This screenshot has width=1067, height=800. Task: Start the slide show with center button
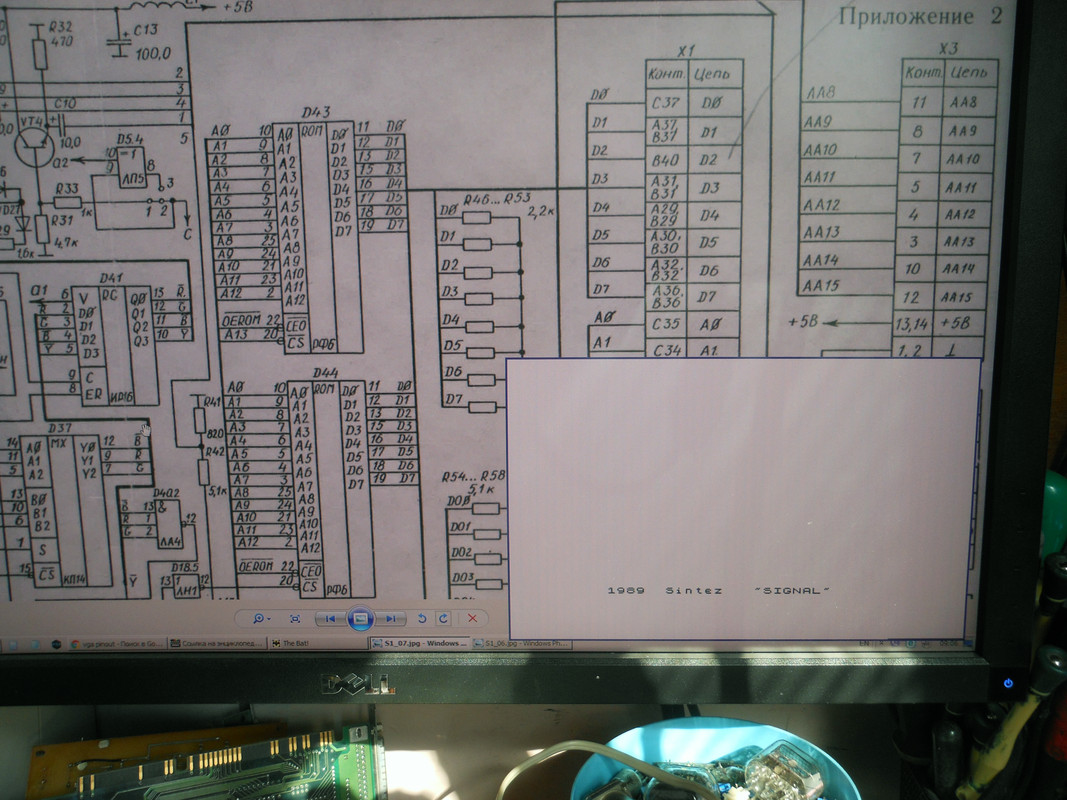360,618
